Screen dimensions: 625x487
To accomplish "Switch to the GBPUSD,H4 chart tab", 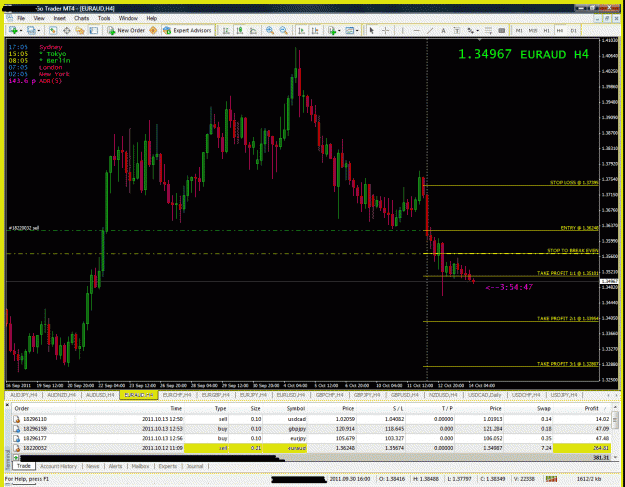I will click(x=405, y=395).
